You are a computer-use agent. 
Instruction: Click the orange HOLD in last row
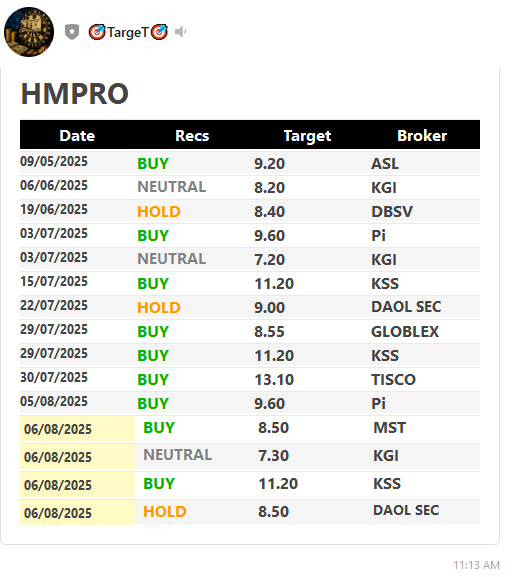165,512
